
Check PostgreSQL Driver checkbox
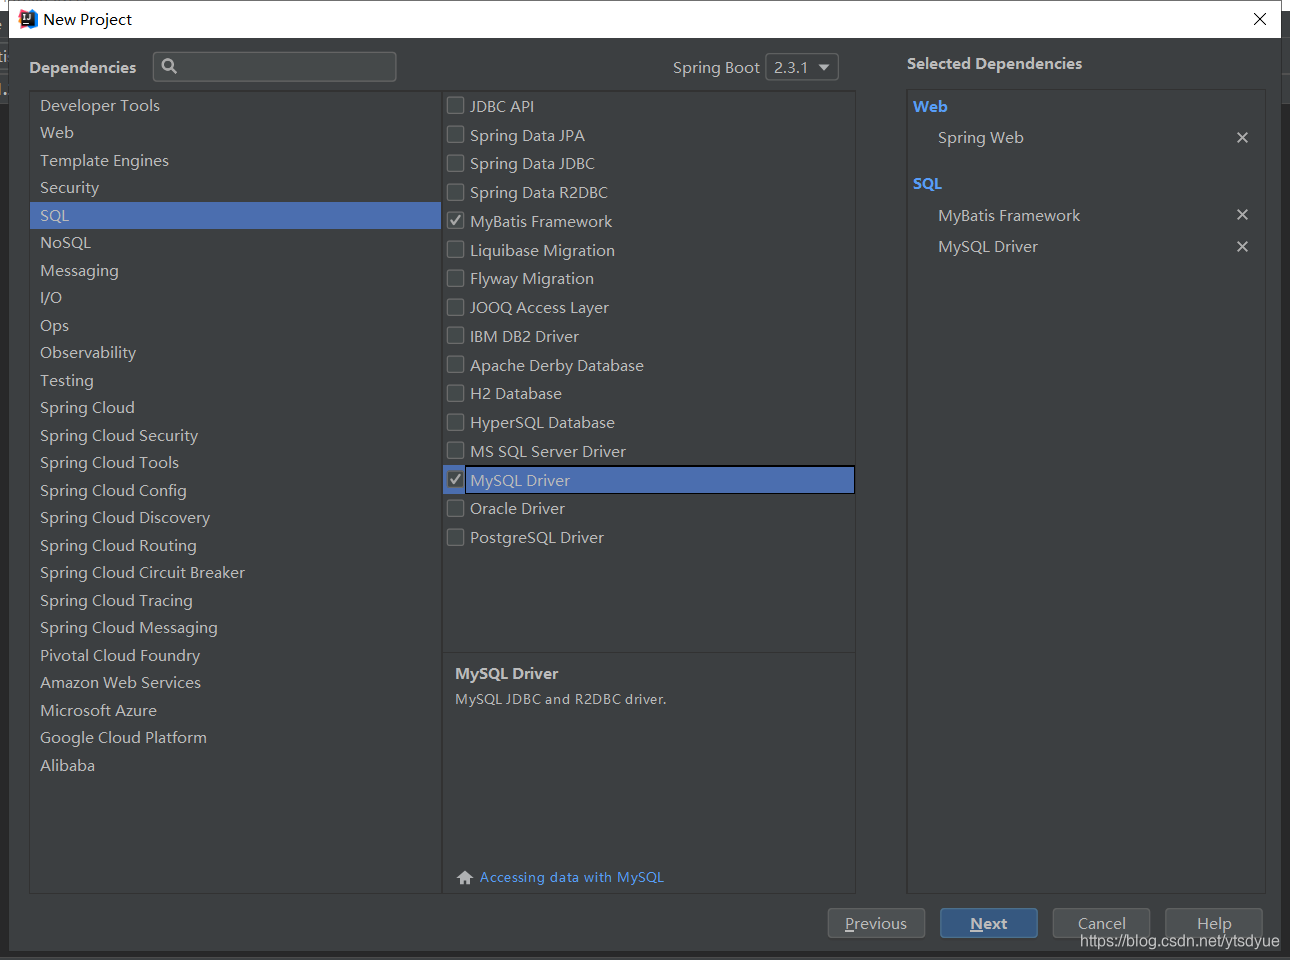click(x=455, y=537)
